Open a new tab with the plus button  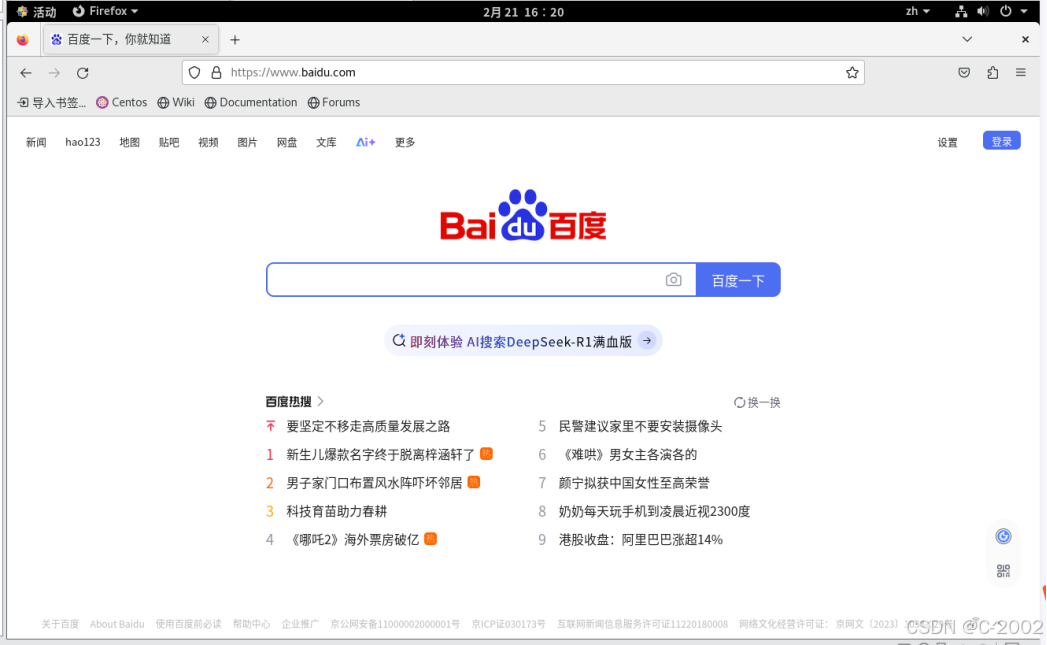(235, 40)
